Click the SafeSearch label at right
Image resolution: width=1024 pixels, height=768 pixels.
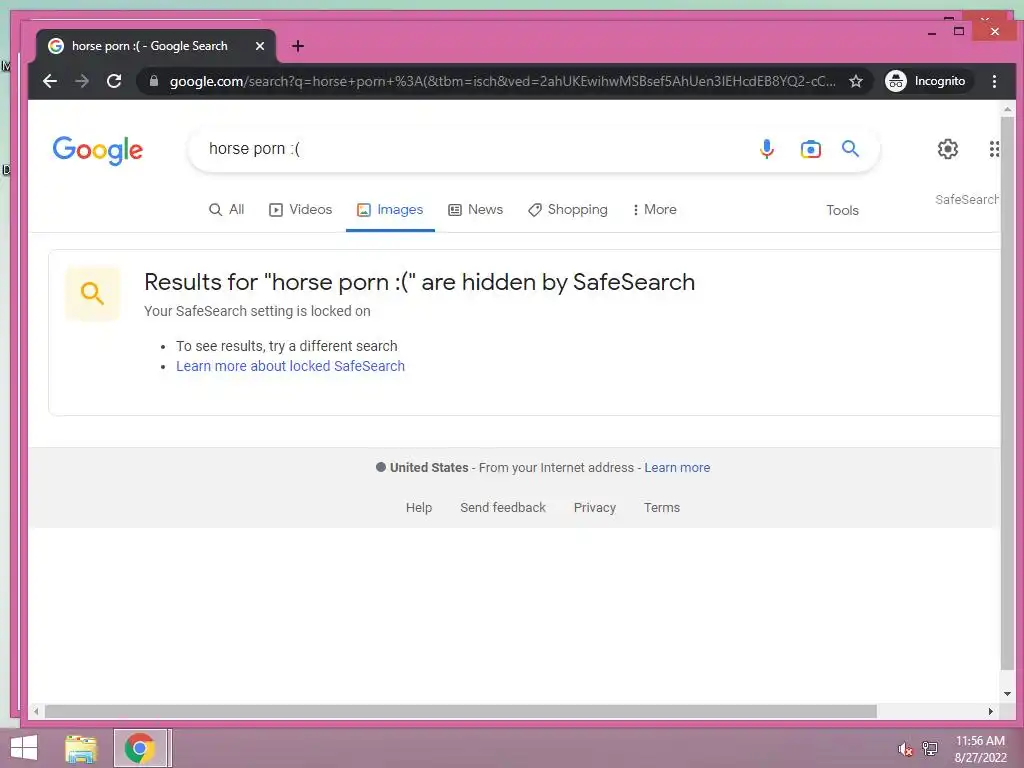coord(967,199)
